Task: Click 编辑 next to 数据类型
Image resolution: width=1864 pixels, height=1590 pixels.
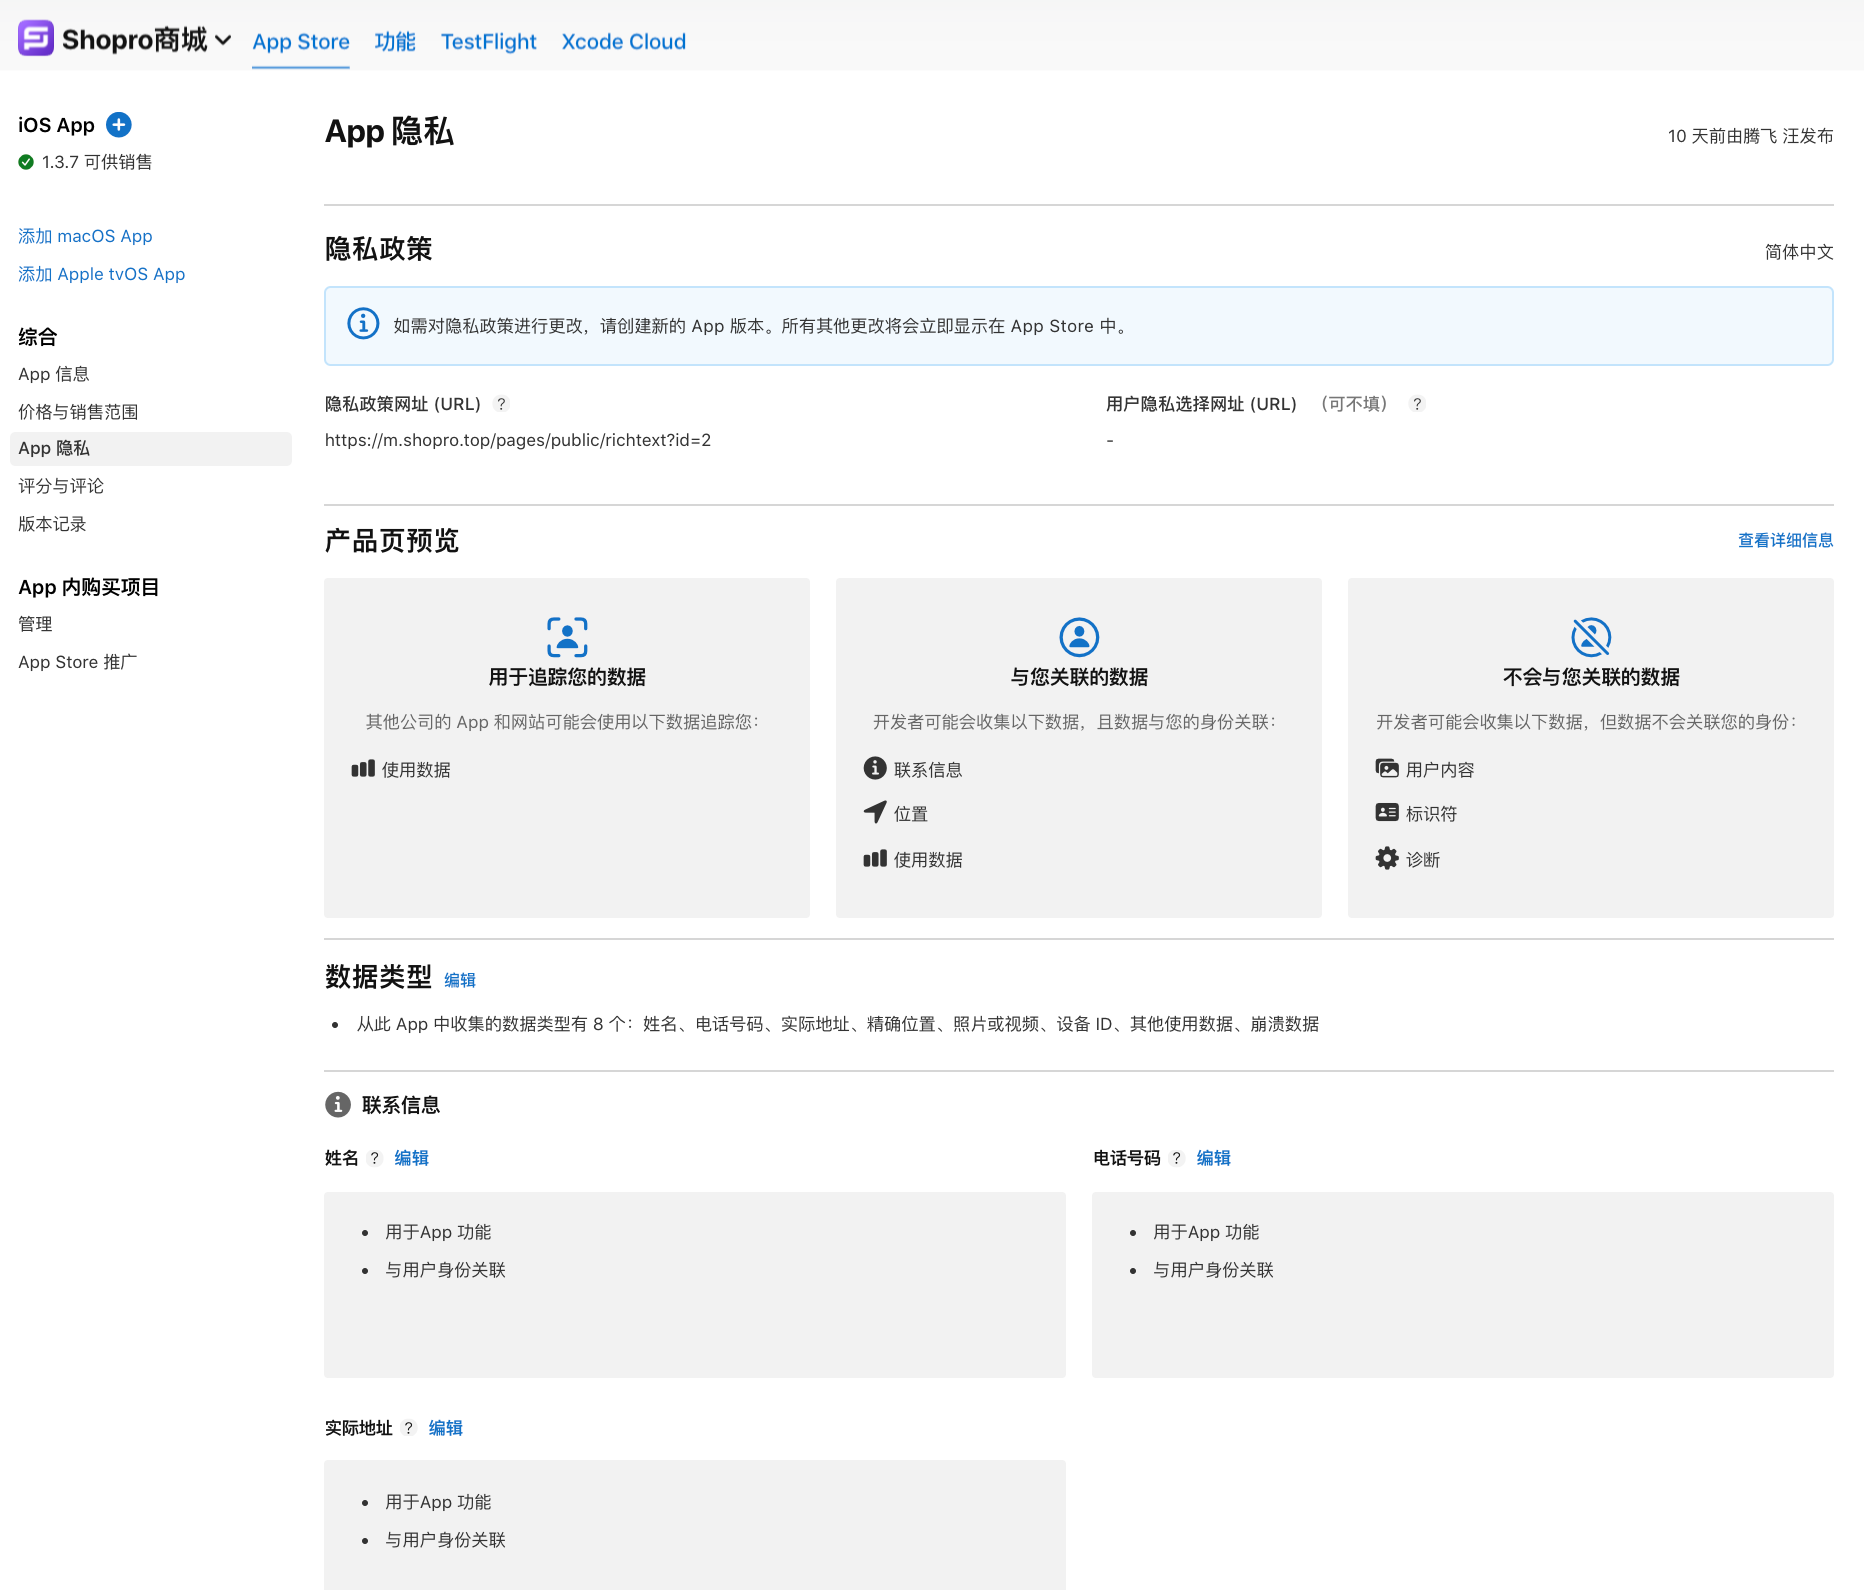Action: coord(460,980)
